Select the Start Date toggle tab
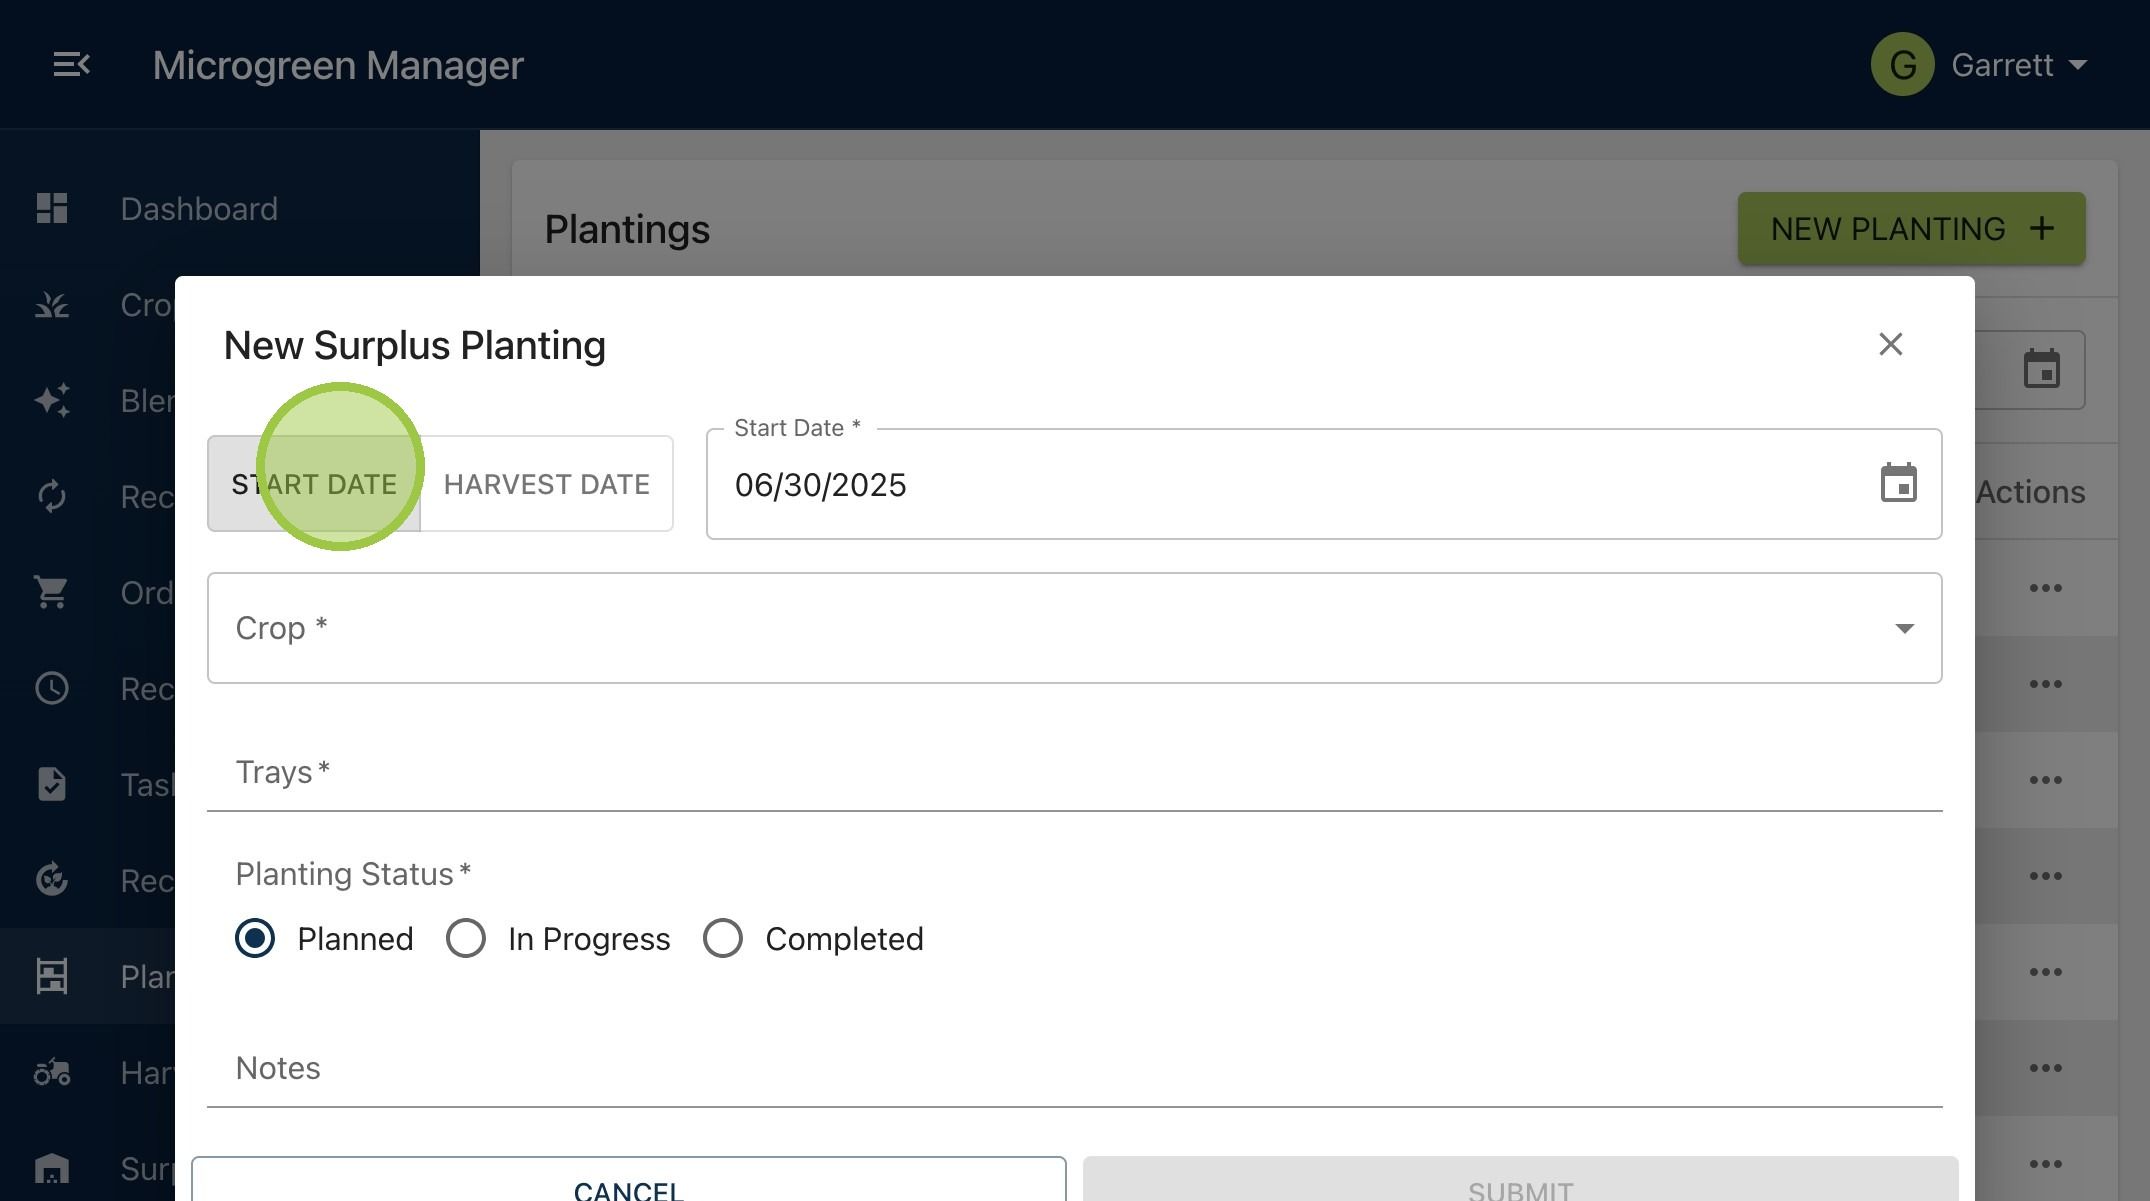 pyautogui.click(x=314, y=484)
